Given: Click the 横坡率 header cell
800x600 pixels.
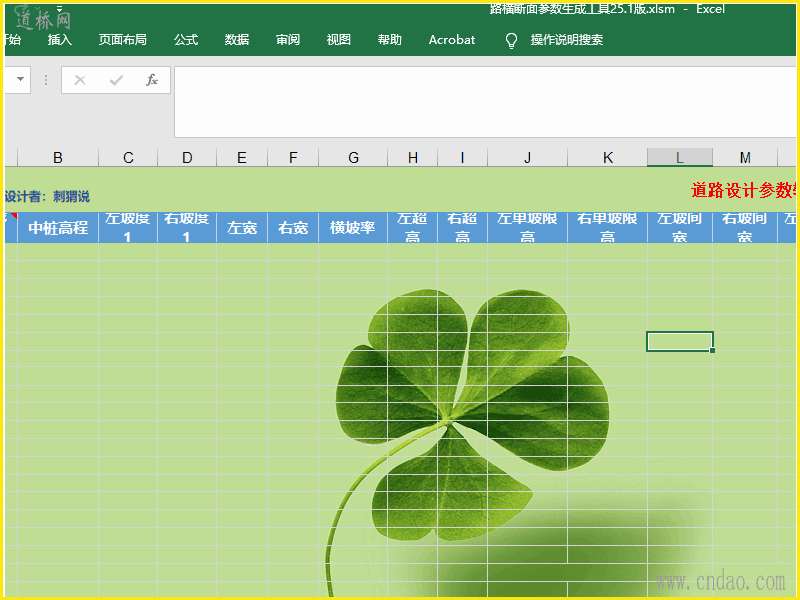Looking at the screenshot, I should point(353,228).
